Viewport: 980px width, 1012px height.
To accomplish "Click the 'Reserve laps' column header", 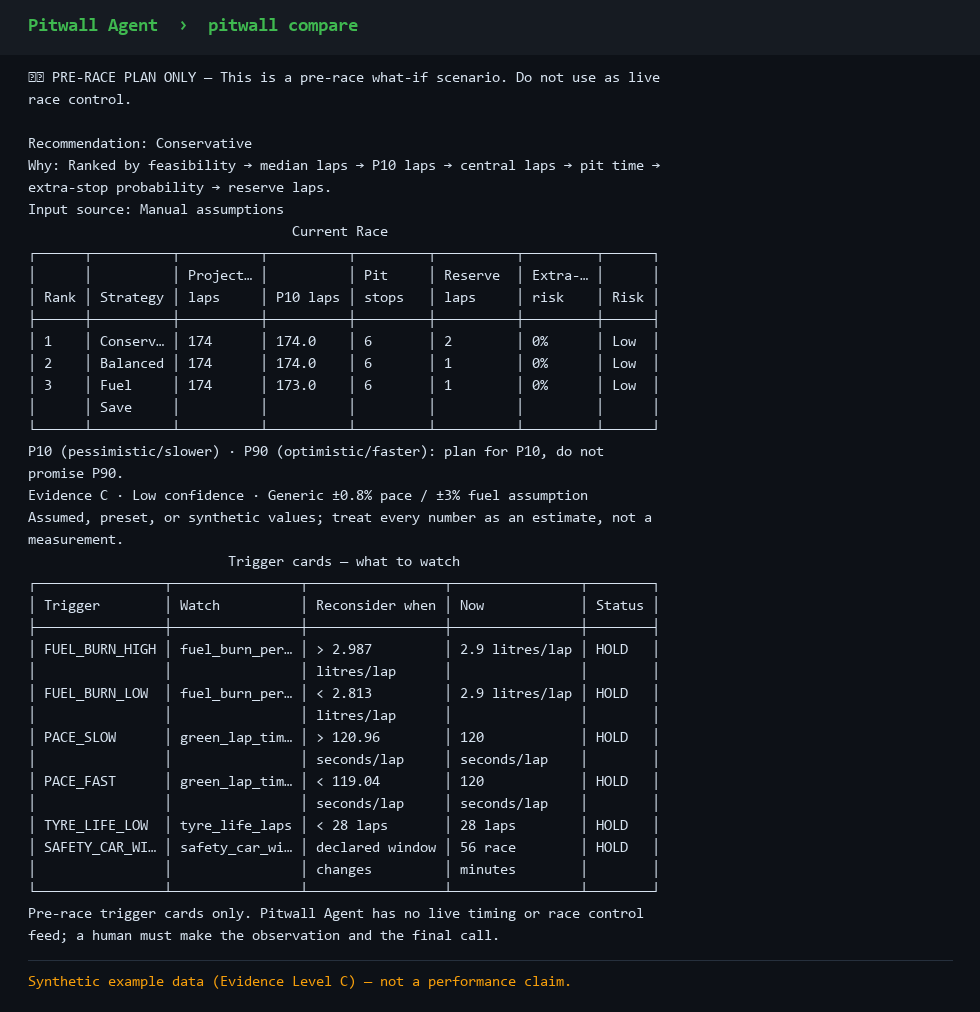I will tap(471, 287).
